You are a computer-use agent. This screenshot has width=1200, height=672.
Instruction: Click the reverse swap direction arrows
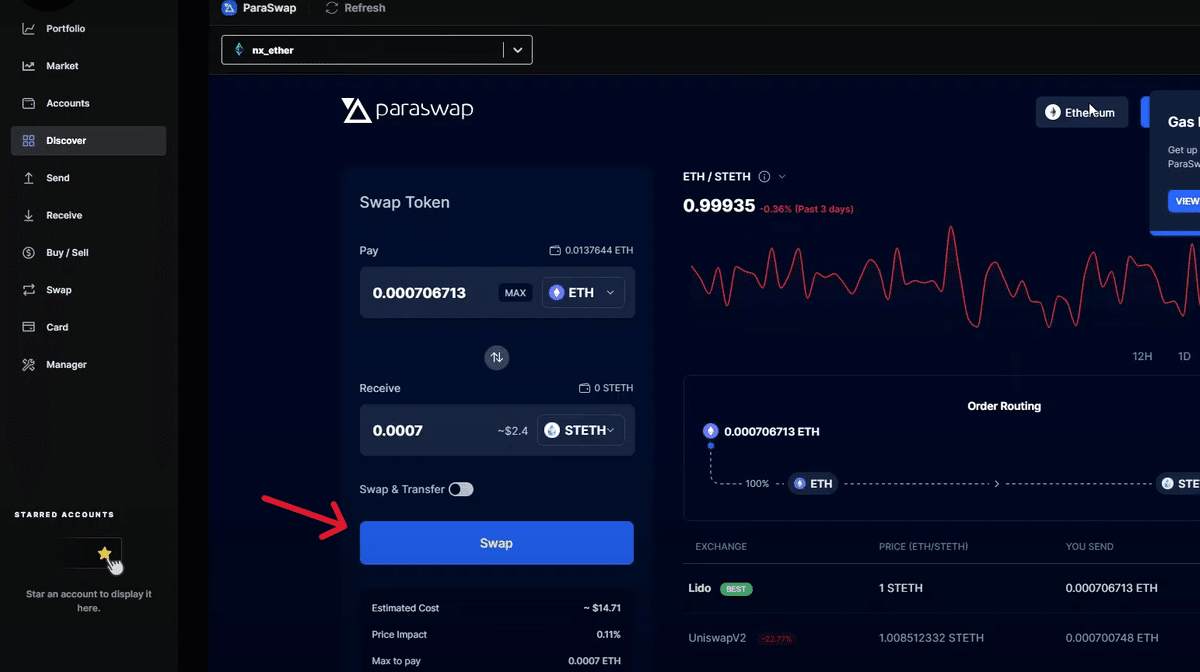[x=497, y=357]
